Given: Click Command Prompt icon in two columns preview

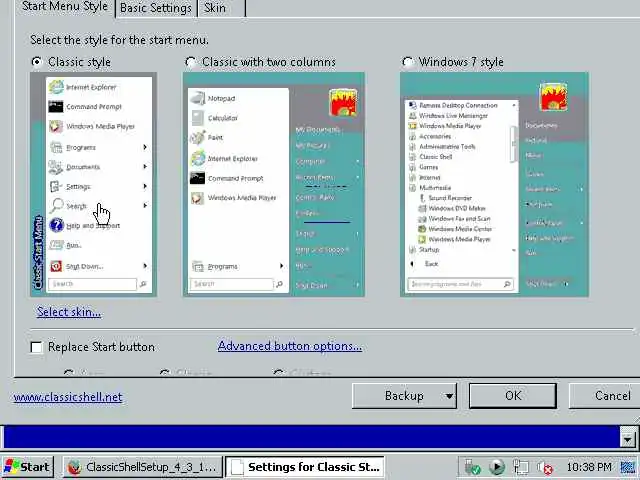Looking at the screenshot, I should click(x=197, y=178).
